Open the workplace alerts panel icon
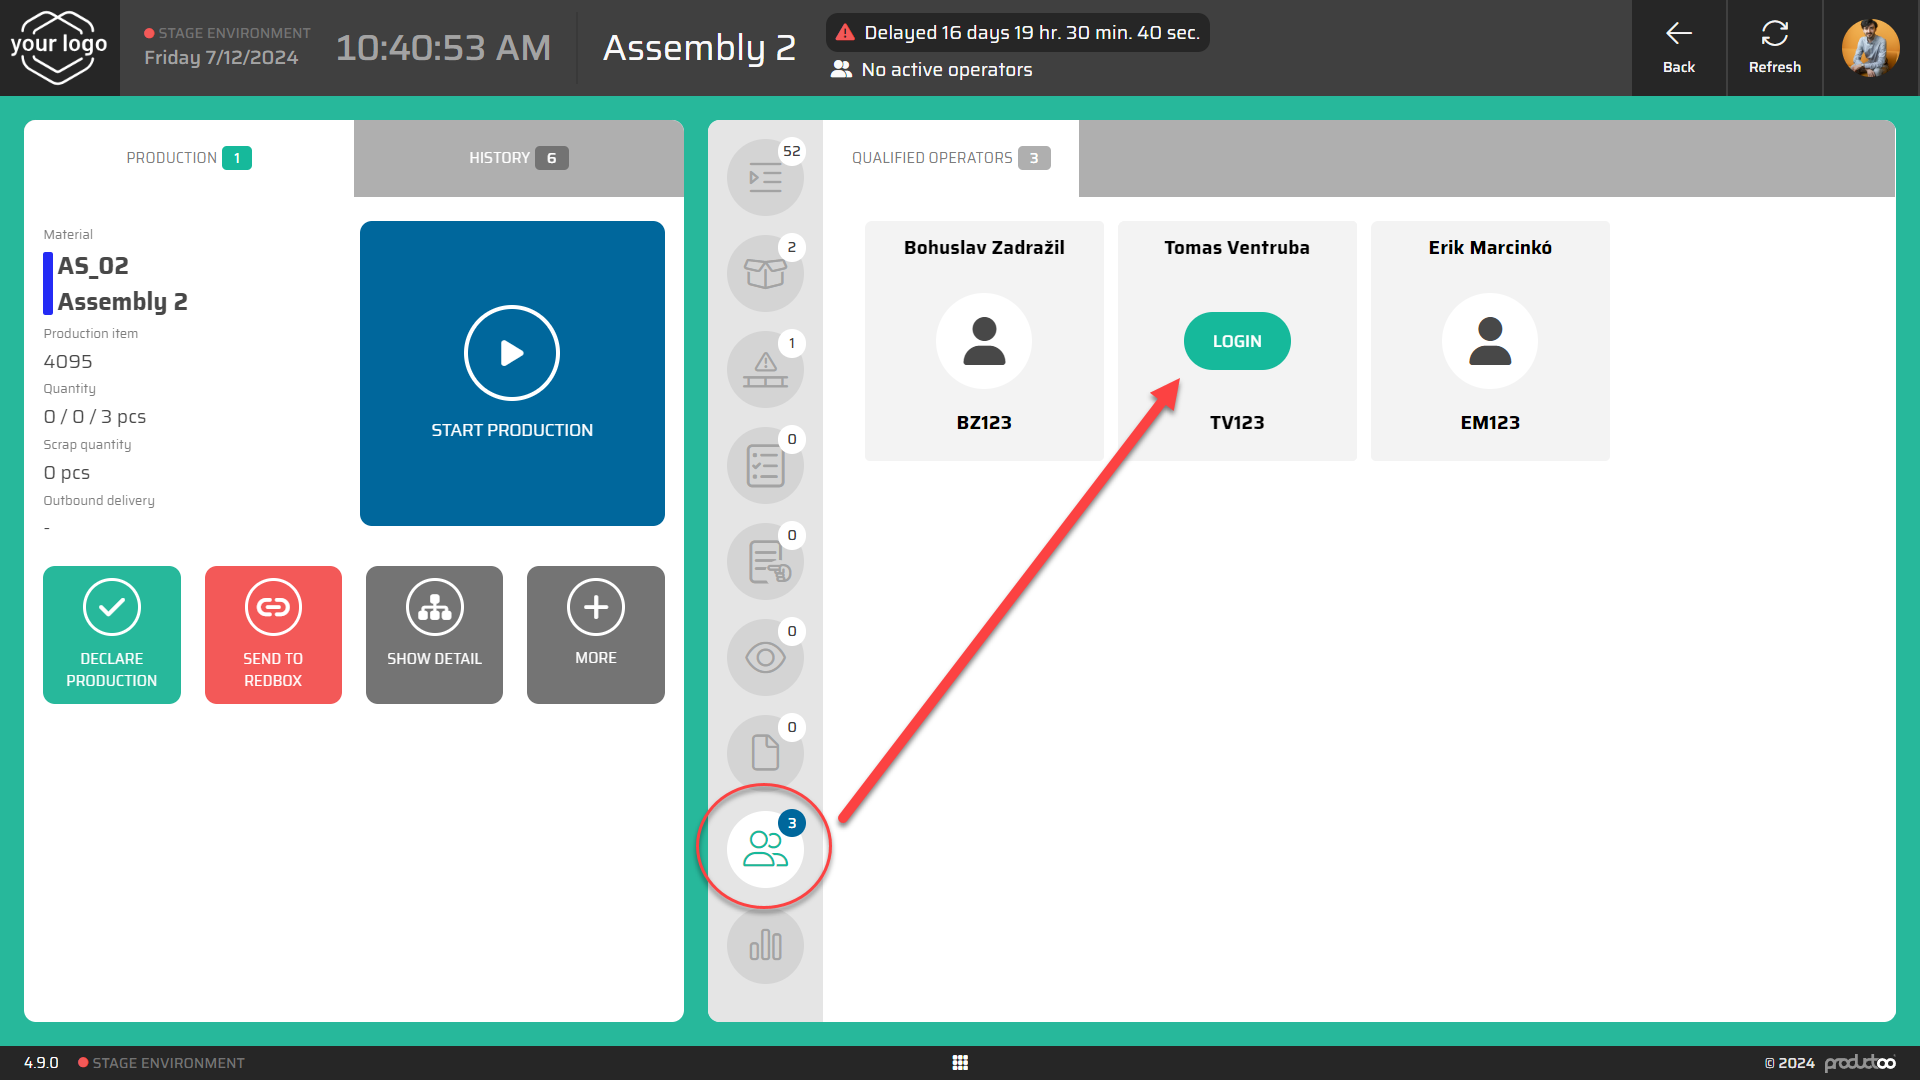The height and width of the screenshot is (1080, 1920). tap(765, 369)
